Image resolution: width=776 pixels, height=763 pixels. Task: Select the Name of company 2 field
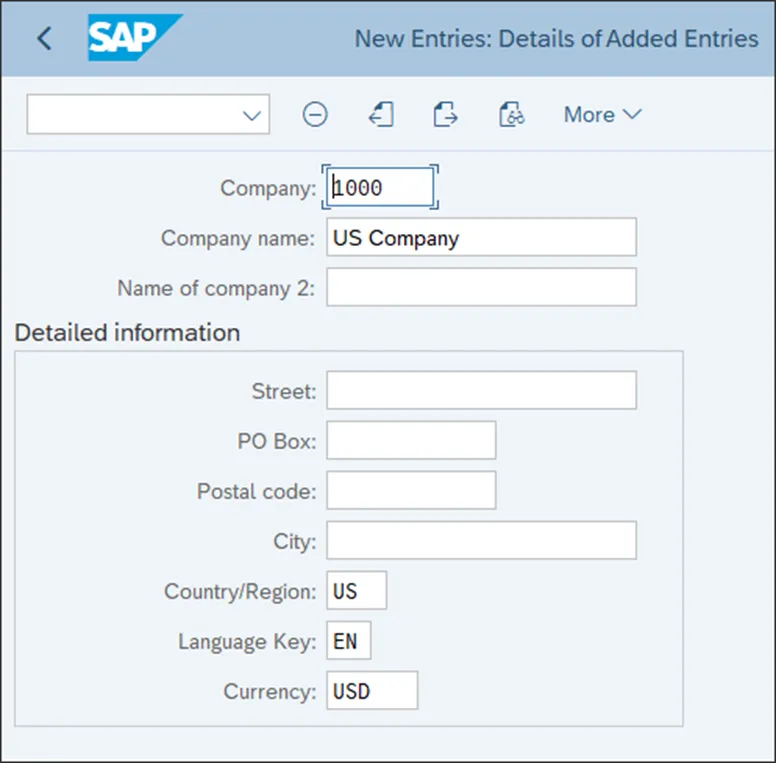pyautogui.click(x=481, y=288)
